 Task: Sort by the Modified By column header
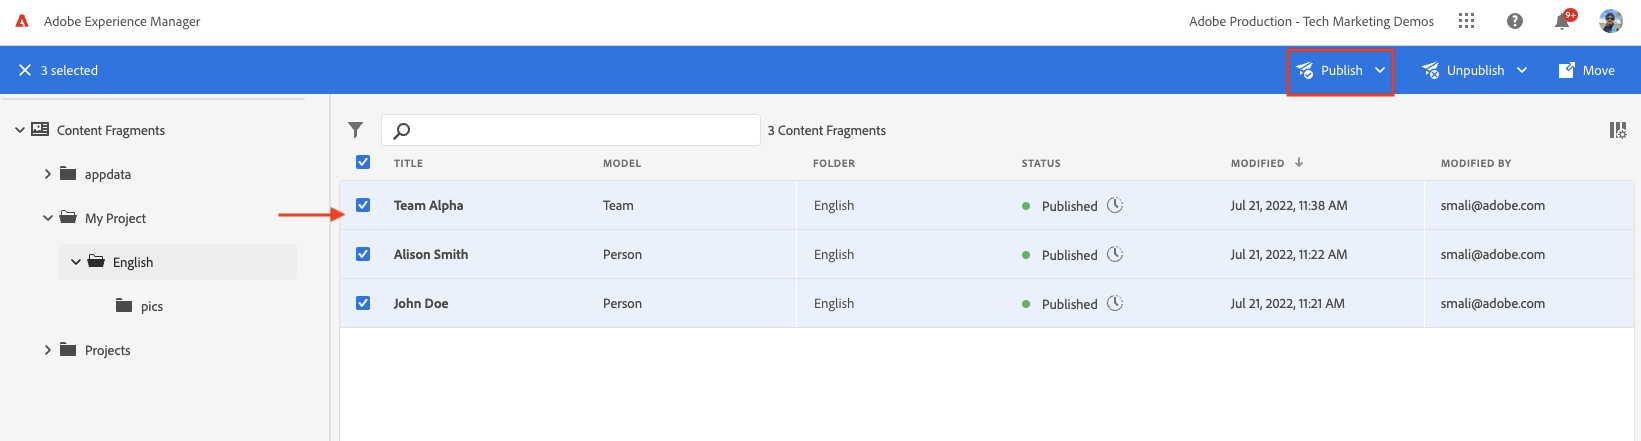pyautogui.click(x=1476, y=163)
